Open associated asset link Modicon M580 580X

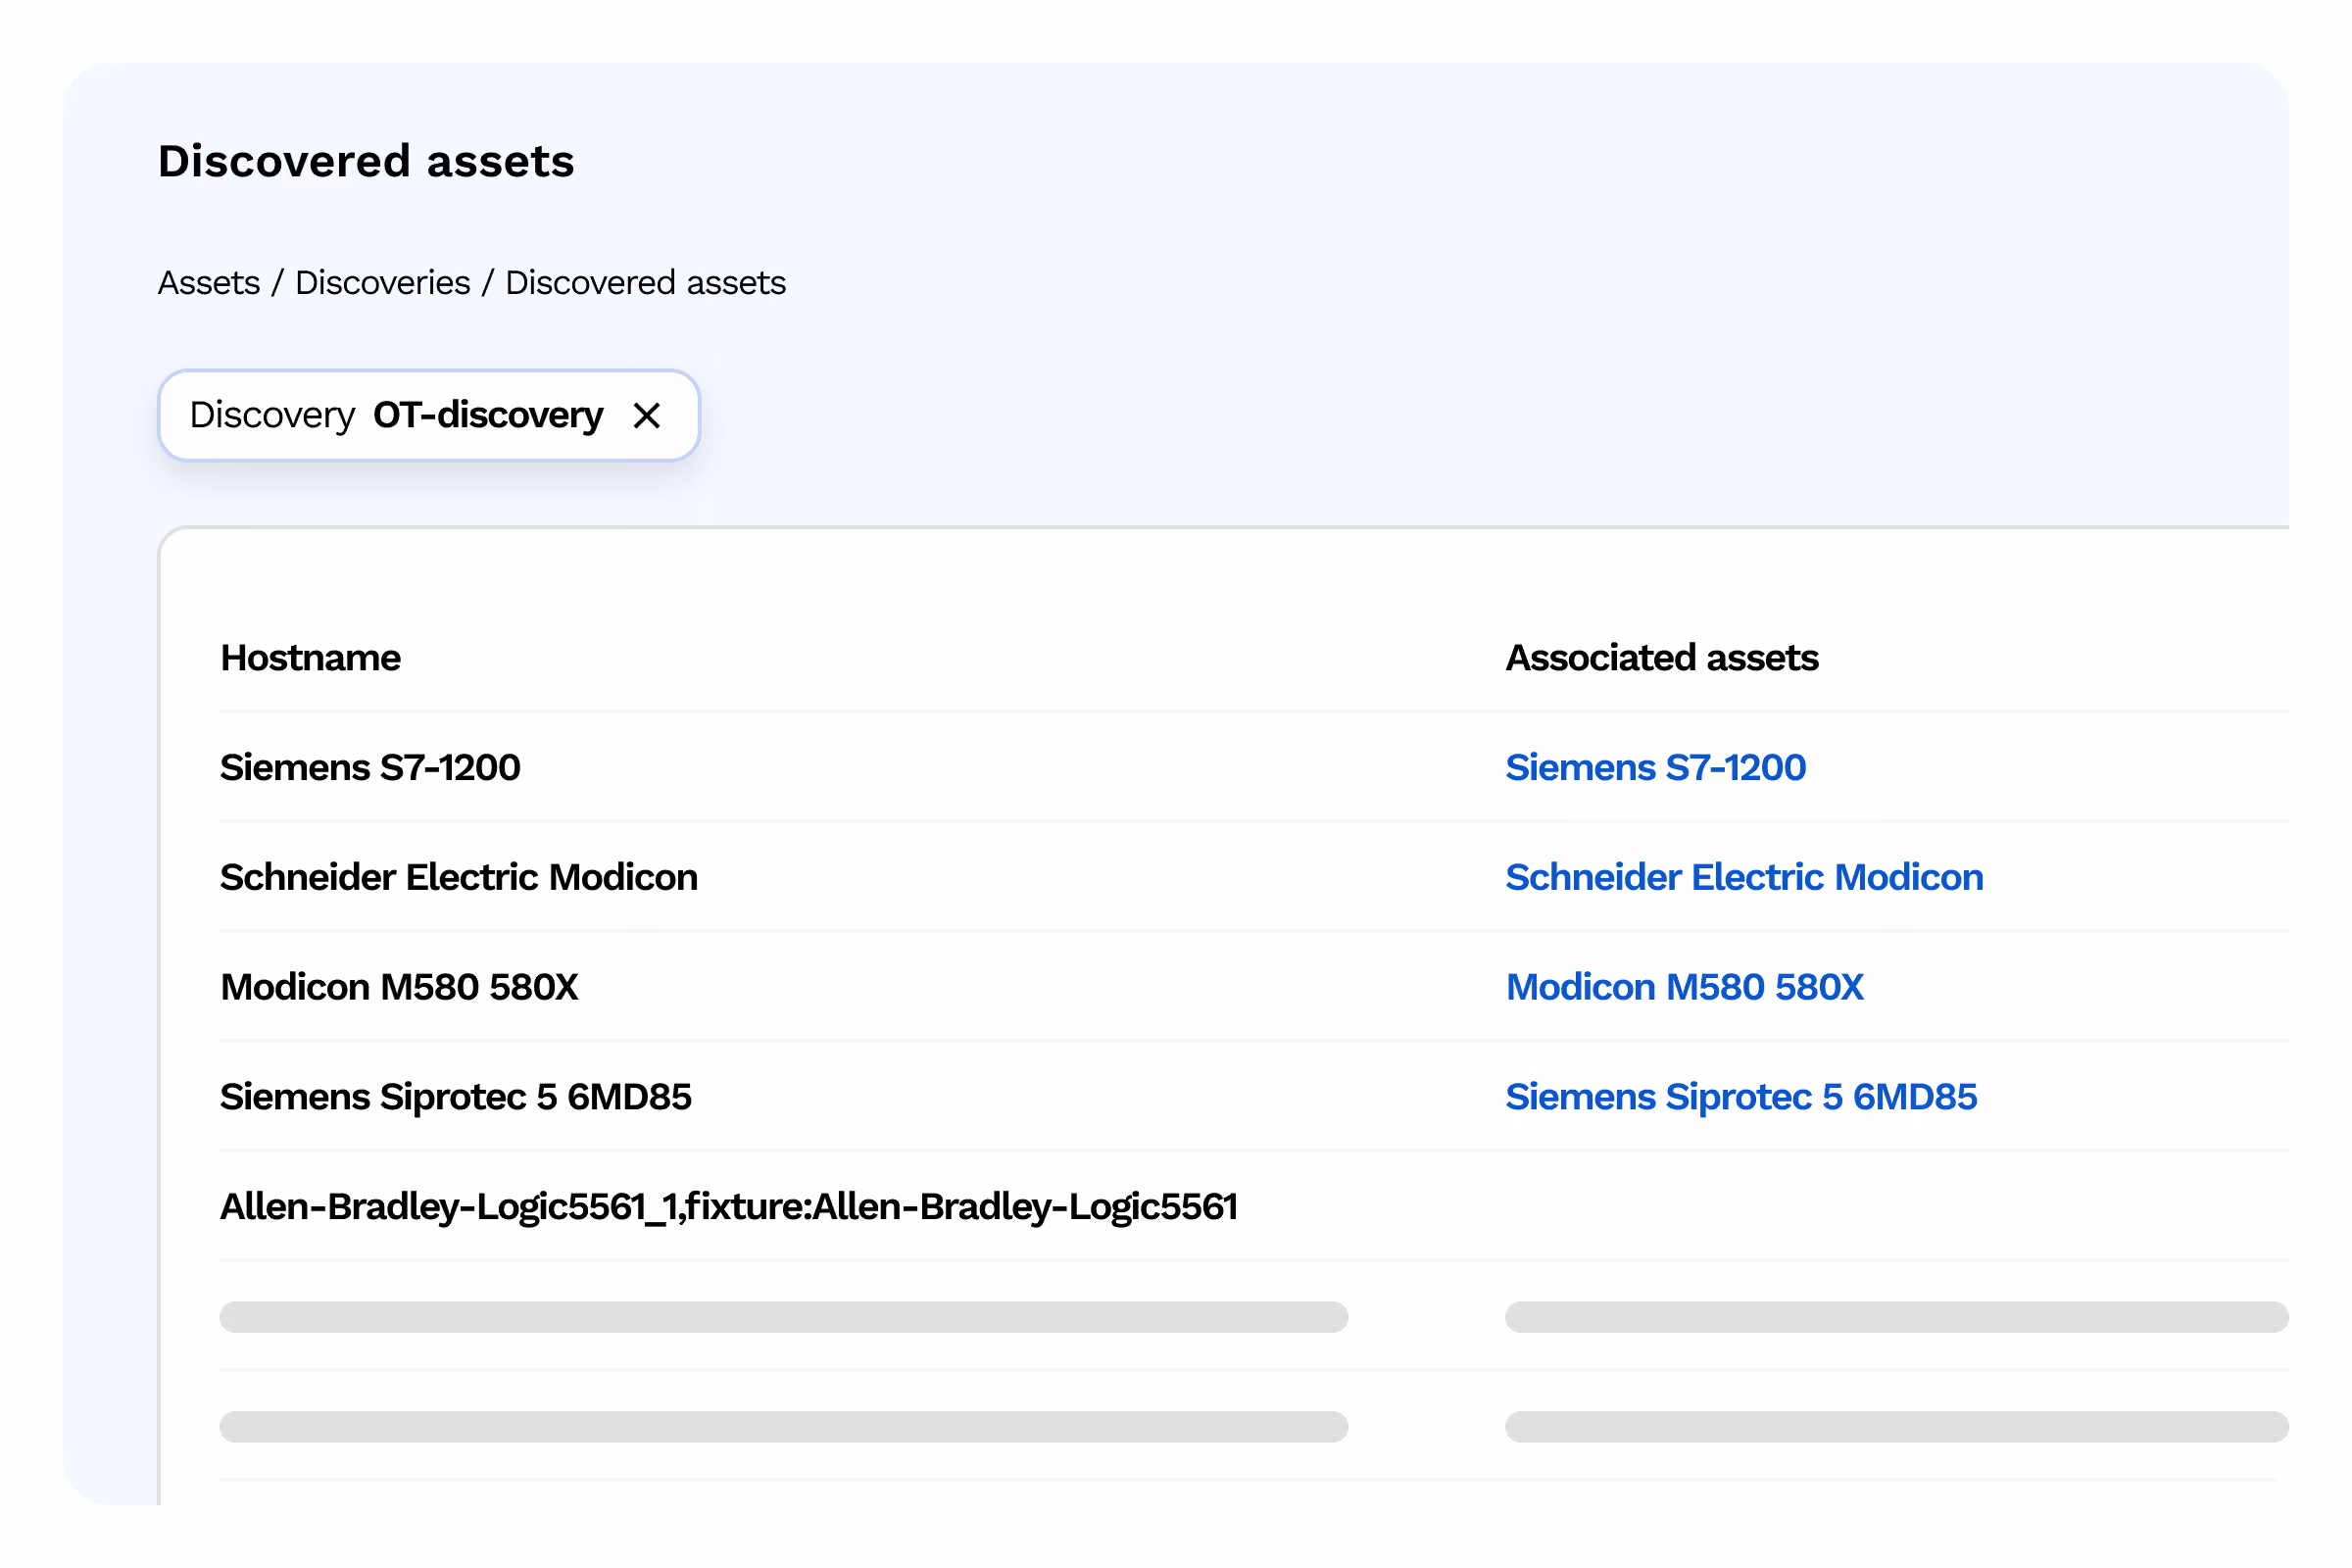point(1684,987)
